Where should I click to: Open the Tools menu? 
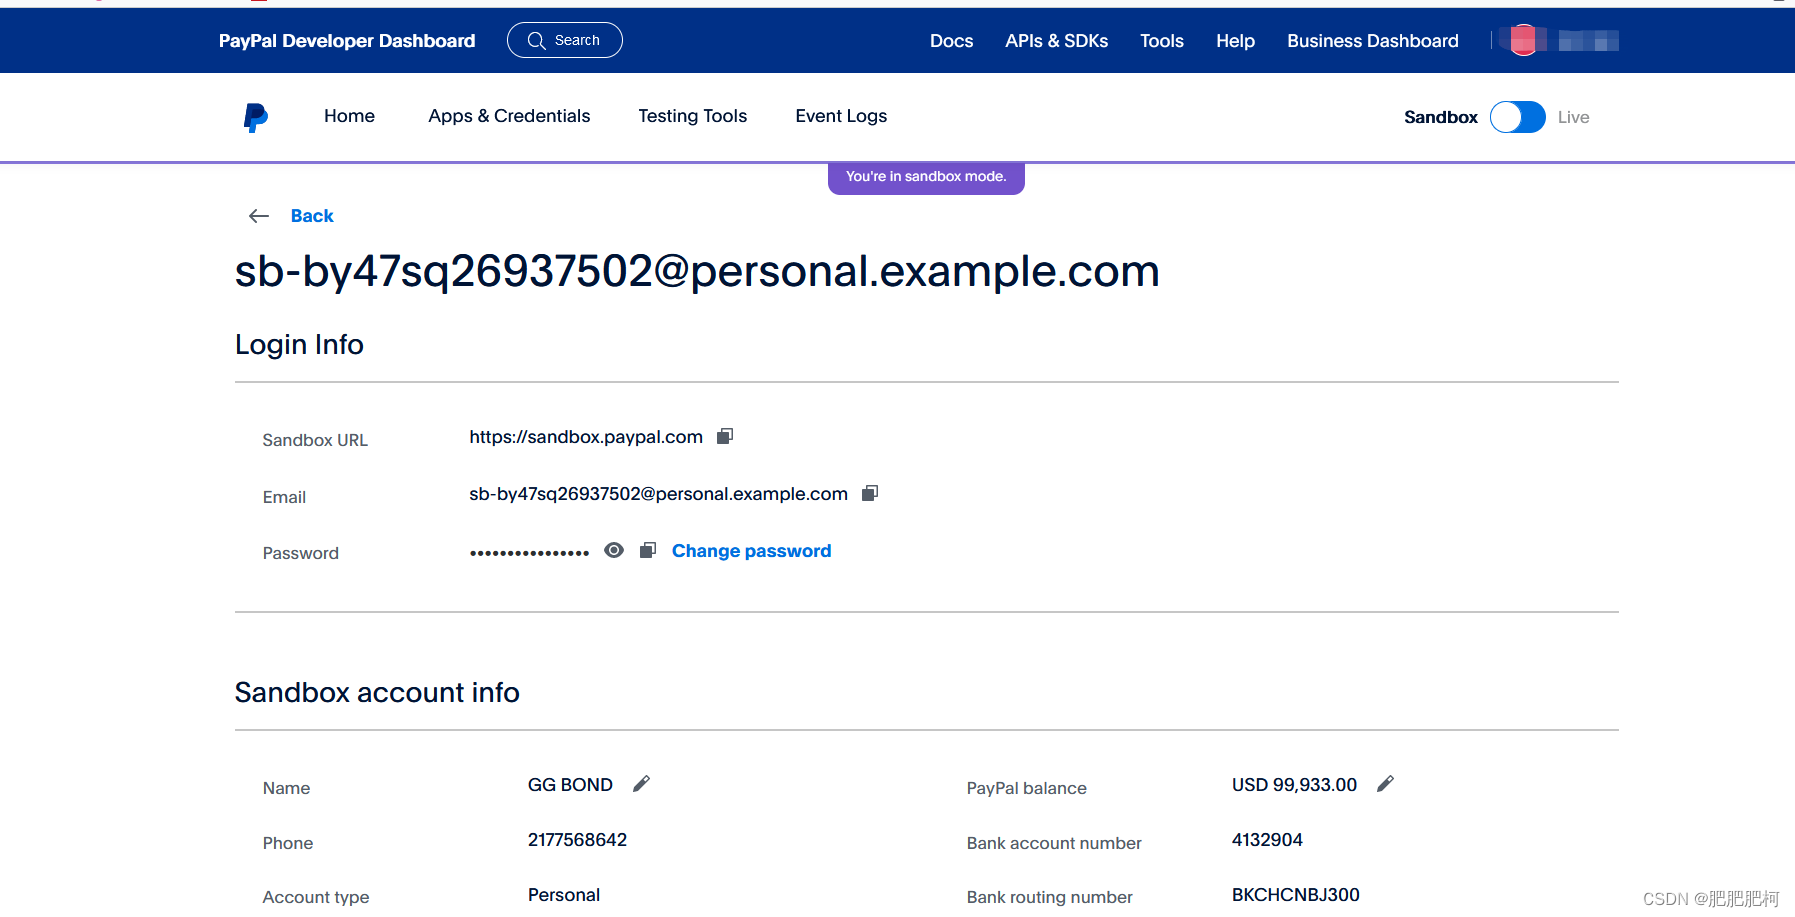pyautogui.click(x=1161, y=41)
